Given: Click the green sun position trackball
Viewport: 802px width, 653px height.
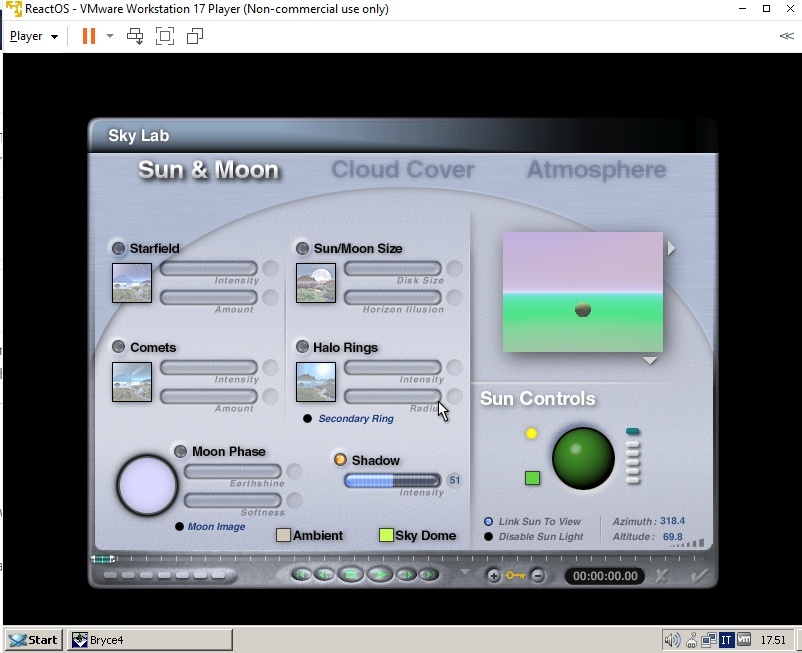Looking at the screenshot, I should (x=583, y=458).
